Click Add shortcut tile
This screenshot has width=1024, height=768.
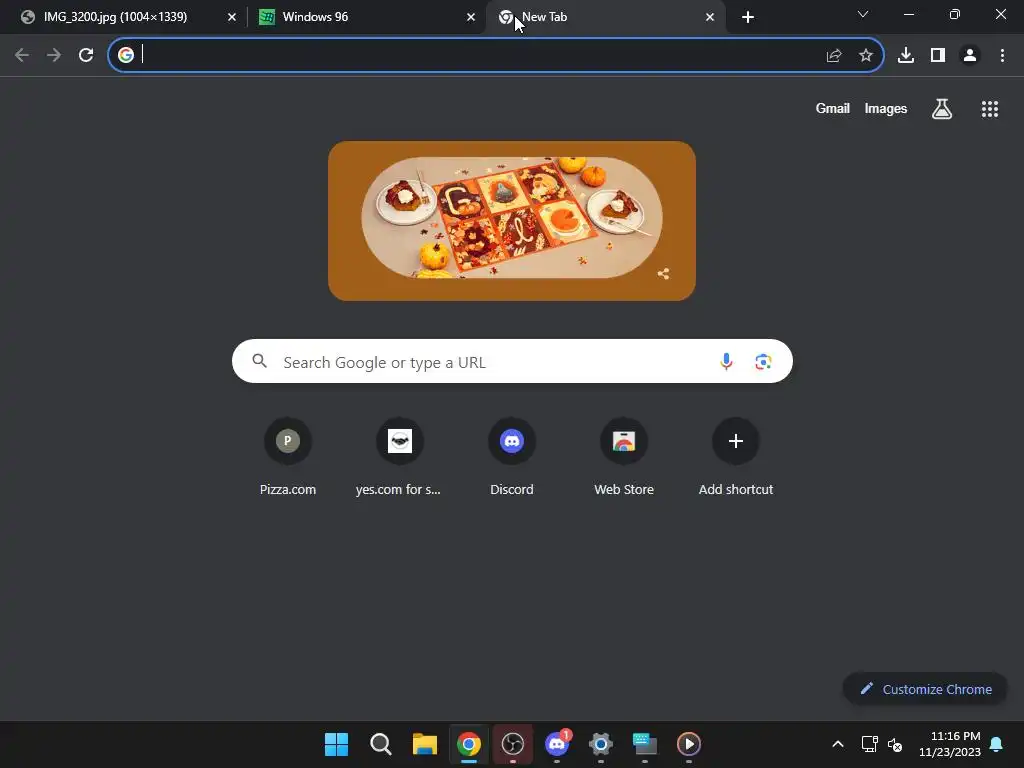coord(736,457)
